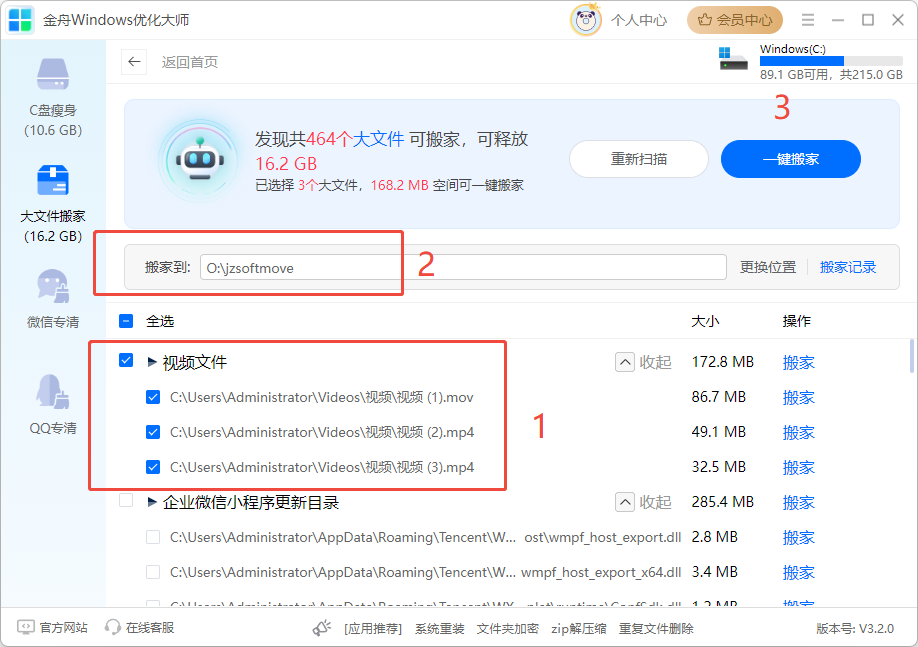This screenshot has height=647, width=918.
Task: Uncheck the 视频 (1).mov file checkbox
Action: tap(153, 397)
